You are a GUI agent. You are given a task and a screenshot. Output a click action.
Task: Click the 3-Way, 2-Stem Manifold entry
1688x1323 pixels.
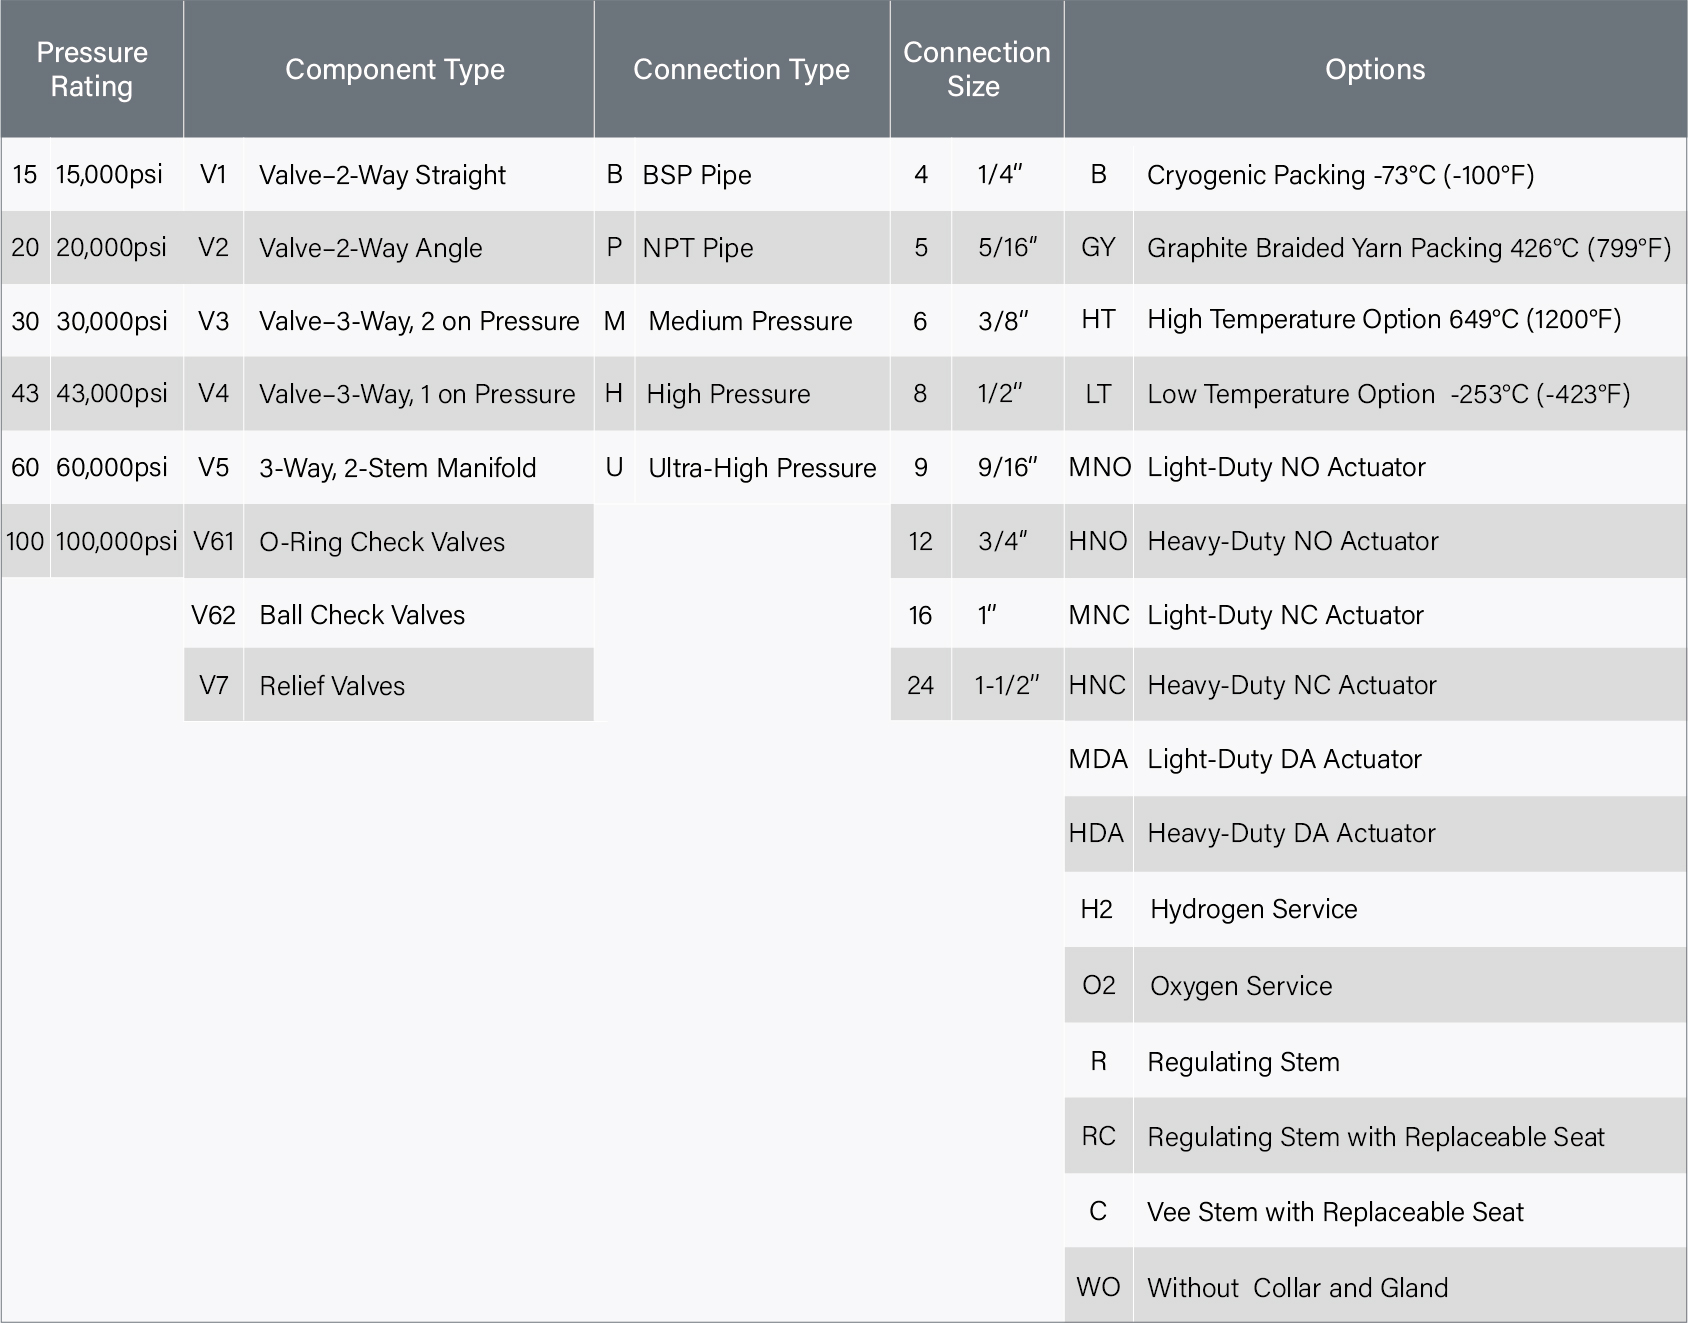(x=397, y=468)
